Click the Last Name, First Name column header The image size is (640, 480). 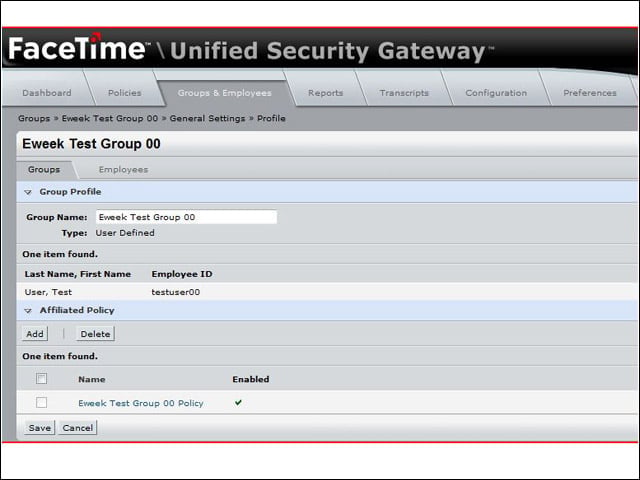click(x=78, y=274)
